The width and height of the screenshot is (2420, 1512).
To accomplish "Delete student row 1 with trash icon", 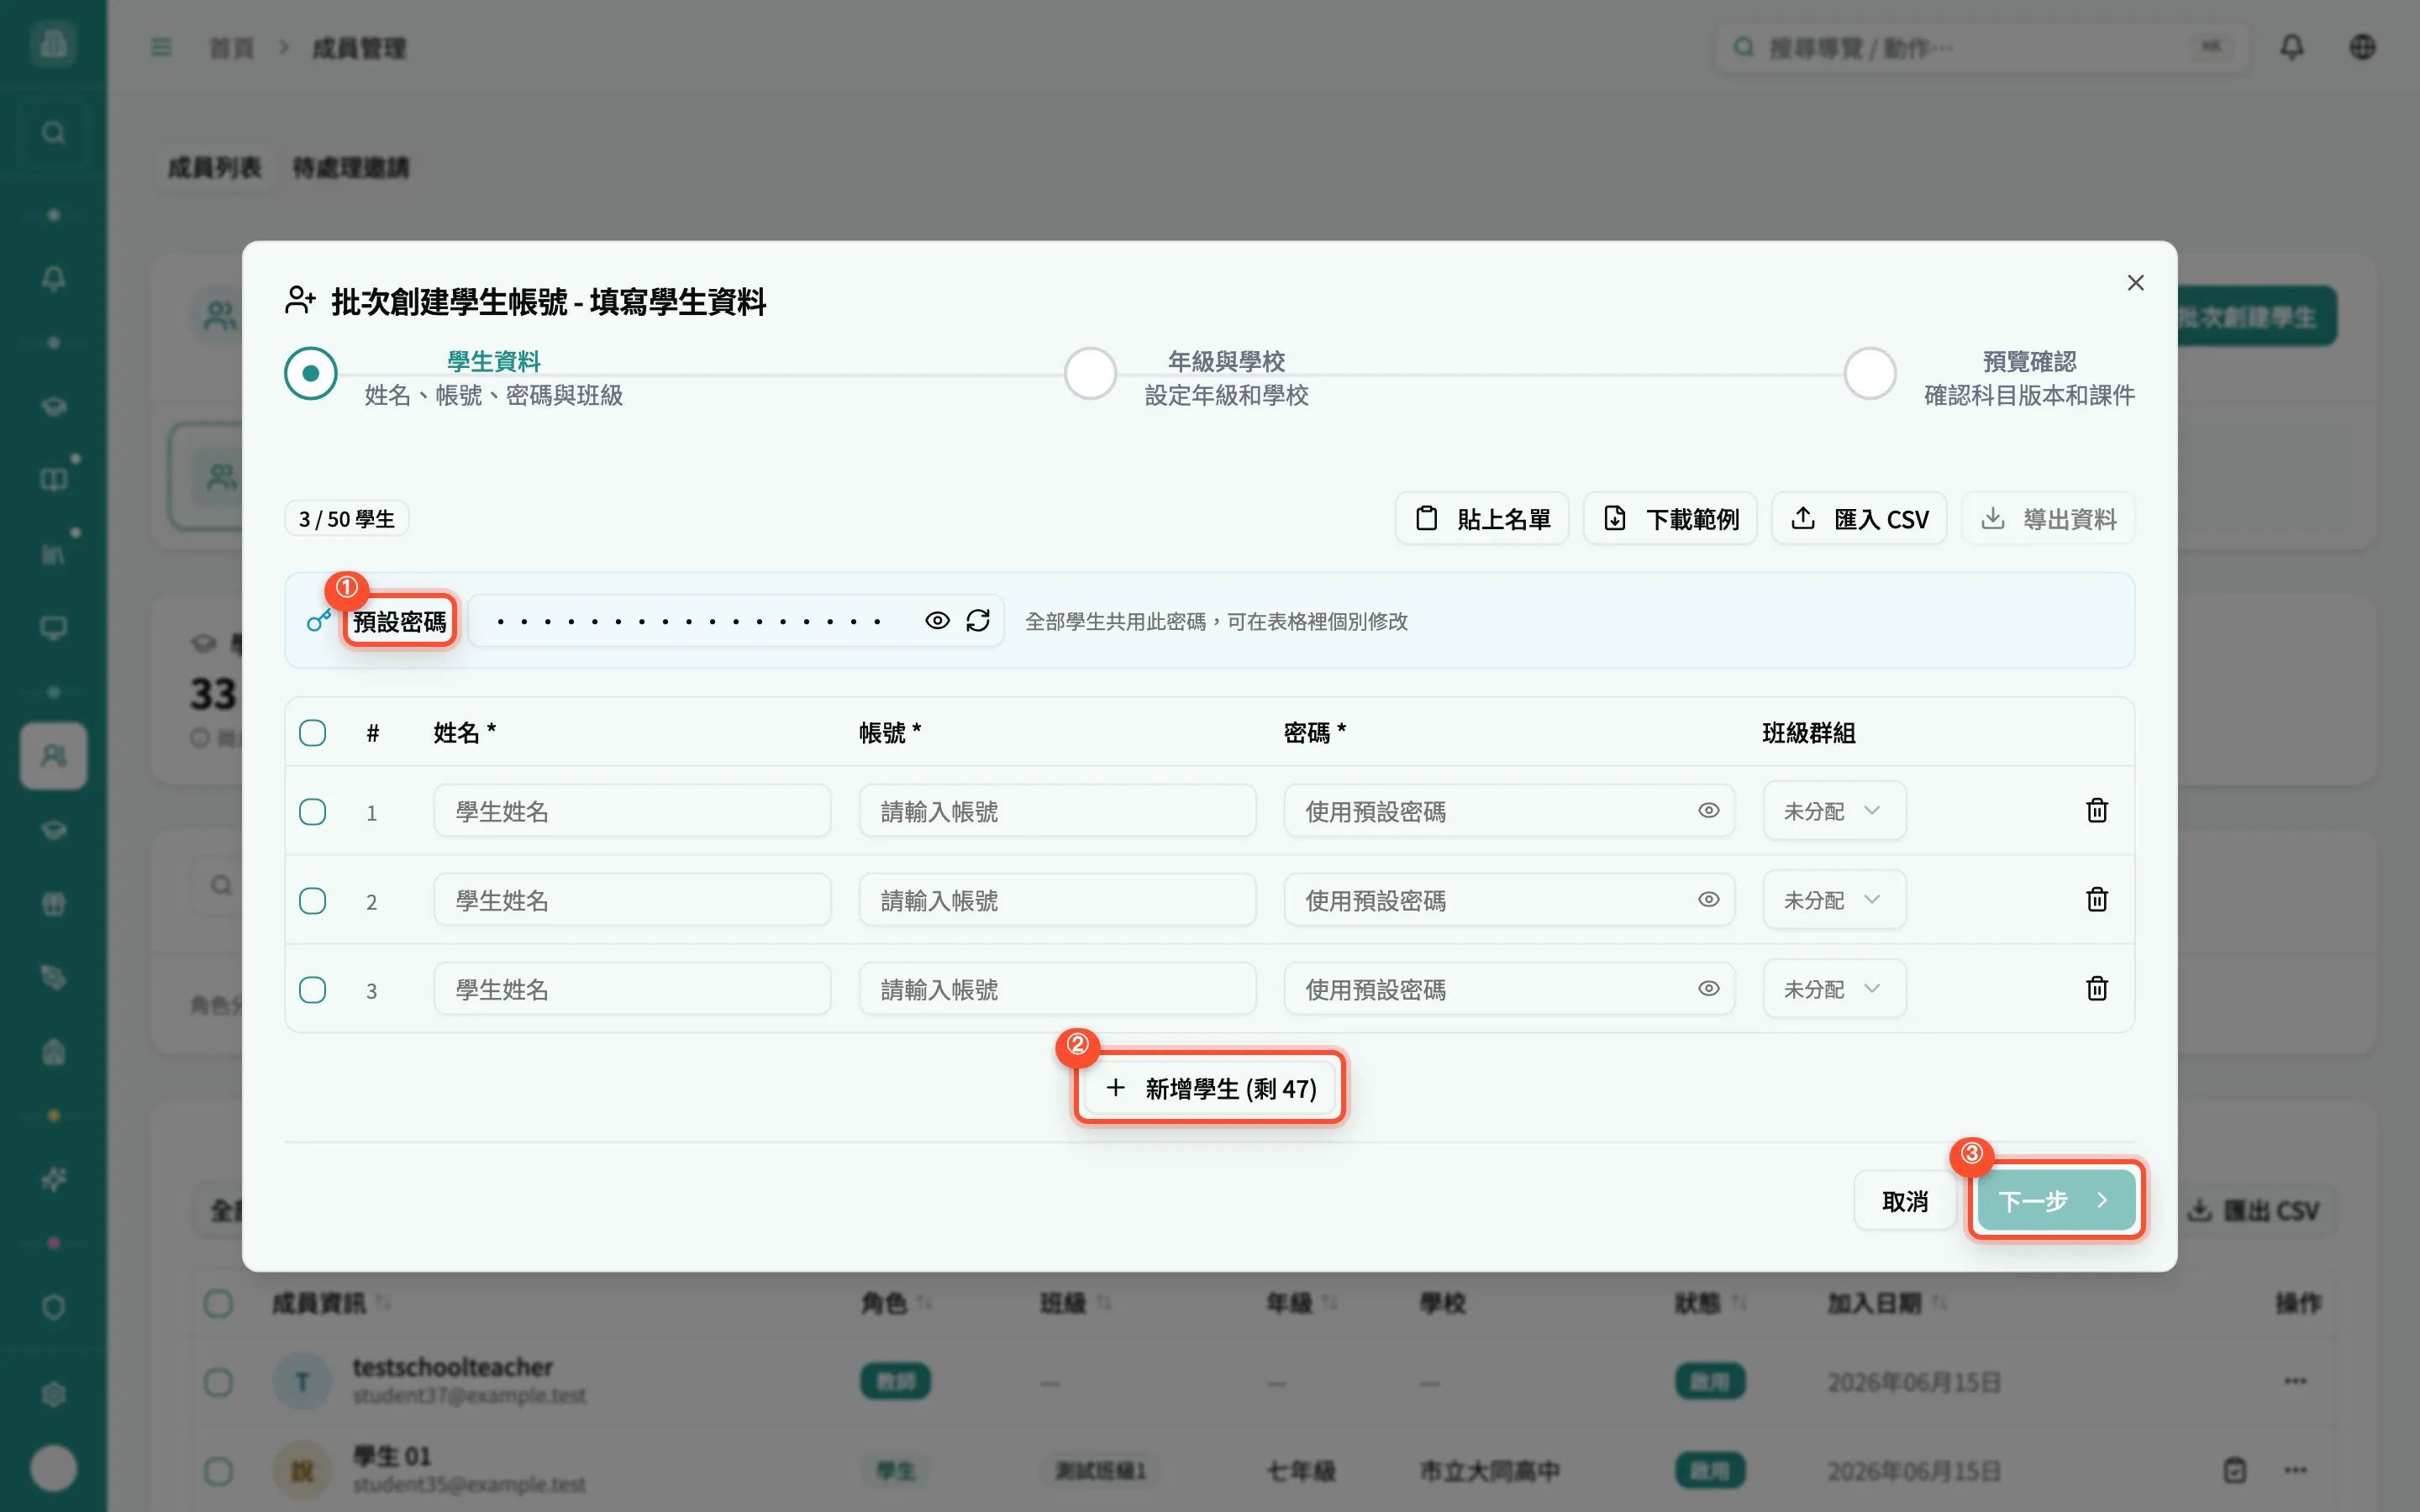I will 2097,811.
